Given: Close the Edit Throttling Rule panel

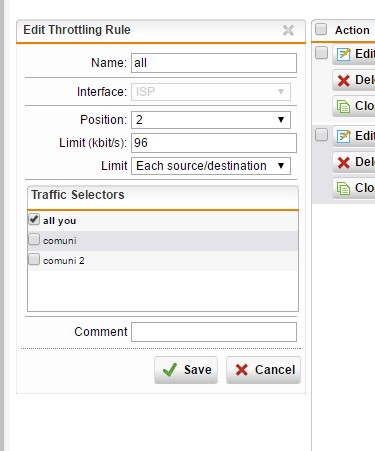Looking at the screenshot, I should click(288, 30).
